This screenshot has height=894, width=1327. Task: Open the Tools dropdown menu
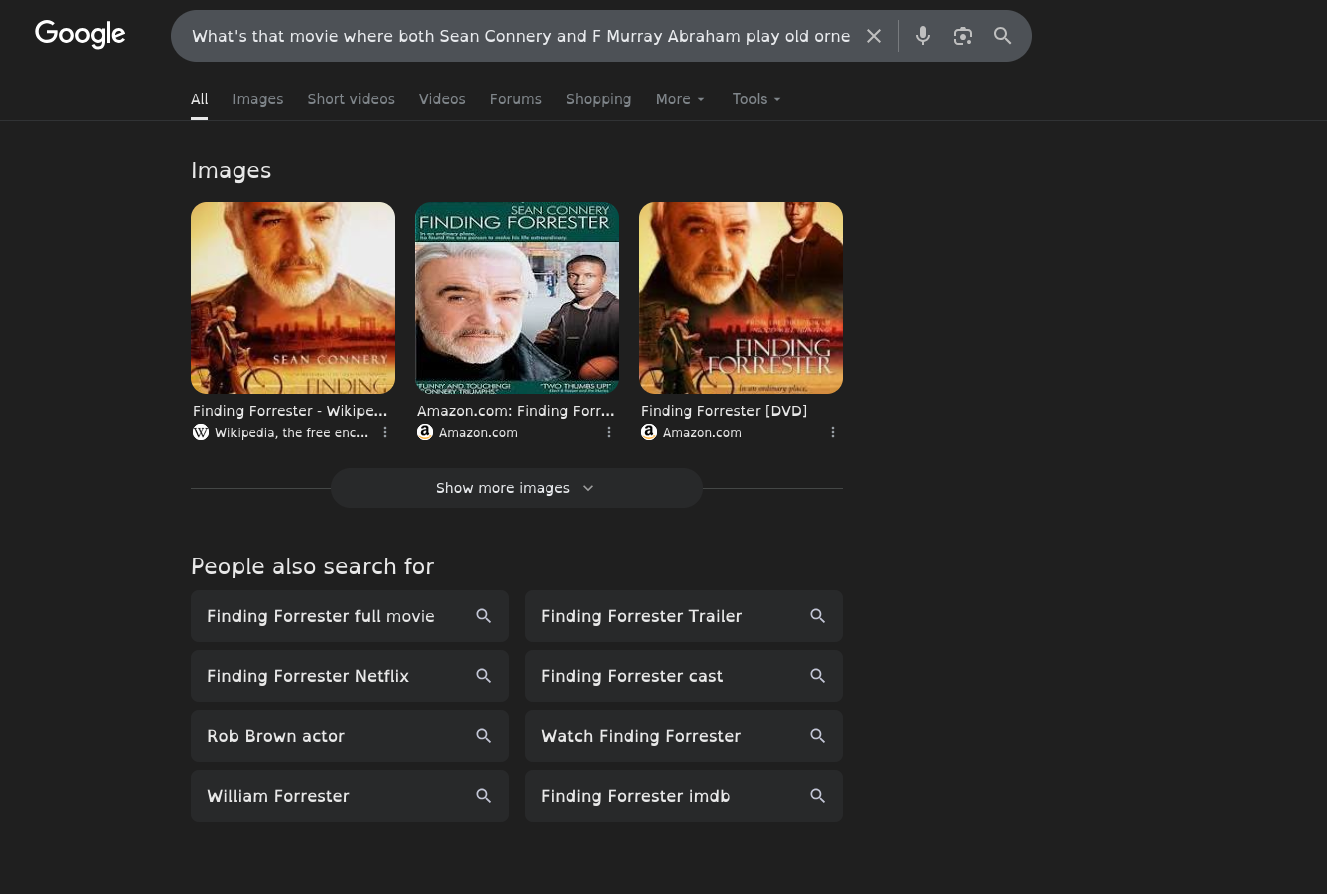[x=756, y=99]
